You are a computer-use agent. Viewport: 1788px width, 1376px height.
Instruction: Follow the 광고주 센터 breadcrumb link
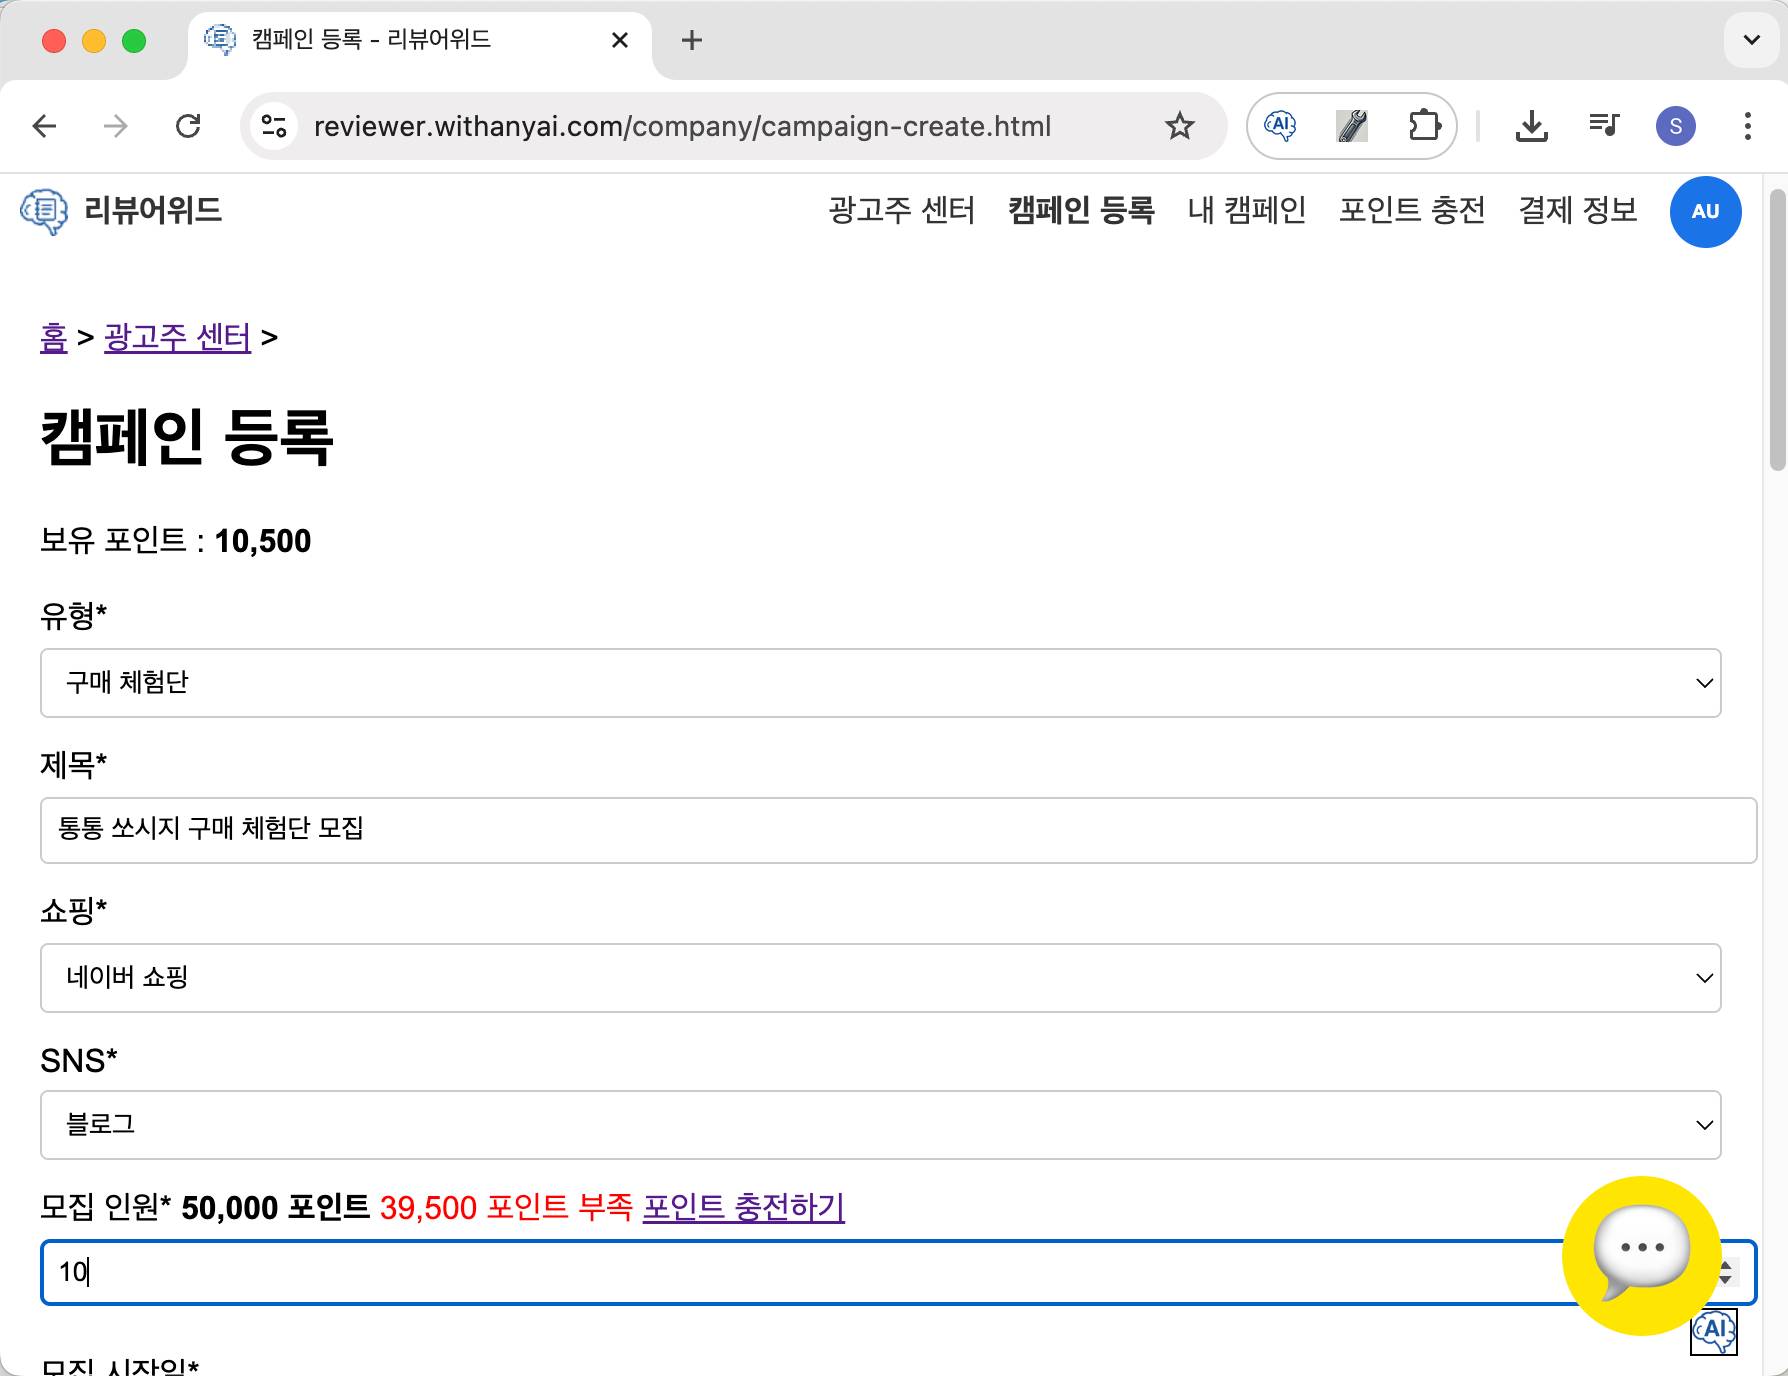coord(177,338)
